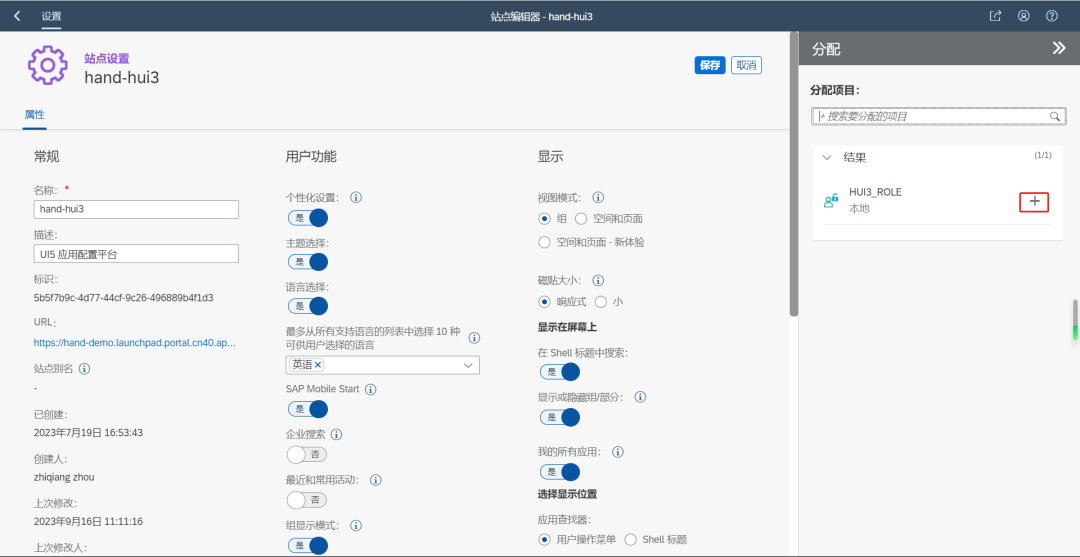Viewport: 1080px width, 557px height.
Task: Select Shell 标题 app finder radio
Action: click(x=630, y=539)
